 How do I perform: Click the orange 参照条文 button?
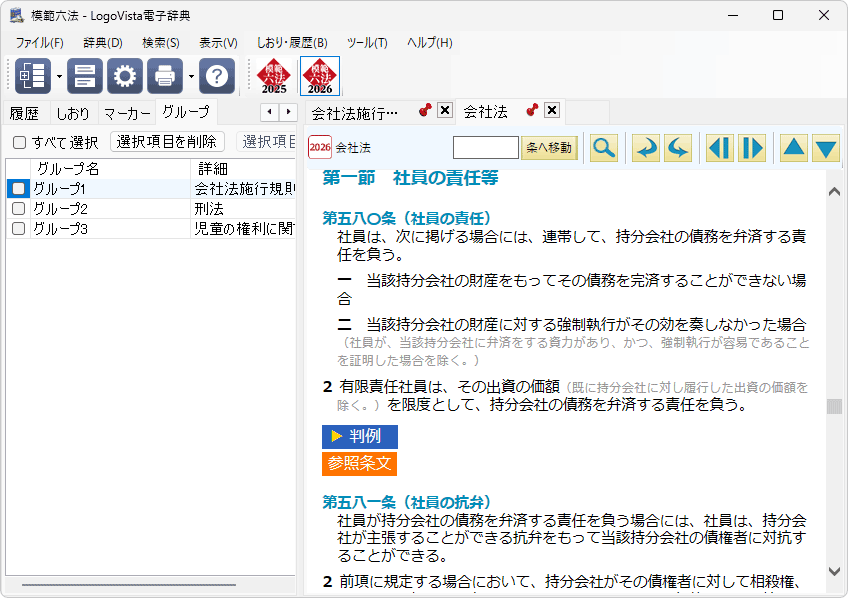(x=359, y=463)
